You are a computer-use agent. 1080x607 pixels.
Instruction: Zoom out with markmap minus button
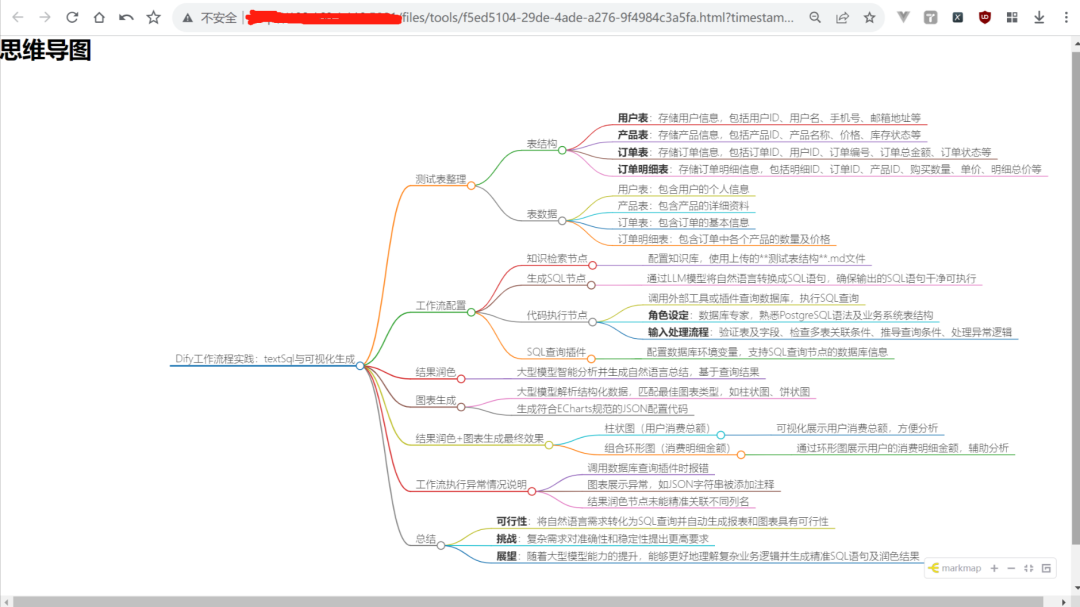[x=1011, y=568]
